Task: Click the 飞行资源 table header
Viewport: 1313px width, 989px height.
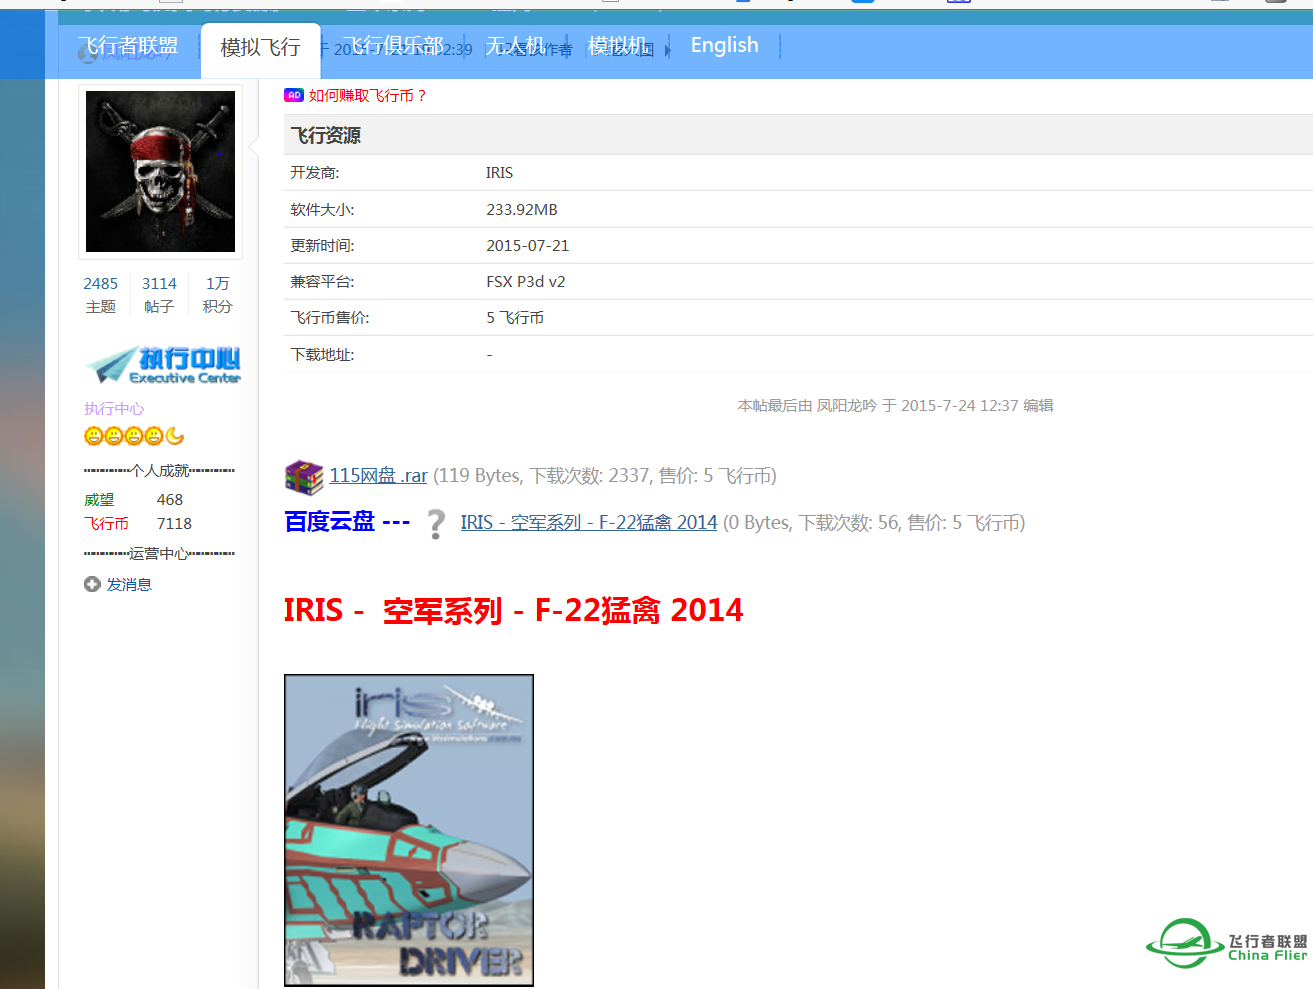Action: [x=798, y=135]
